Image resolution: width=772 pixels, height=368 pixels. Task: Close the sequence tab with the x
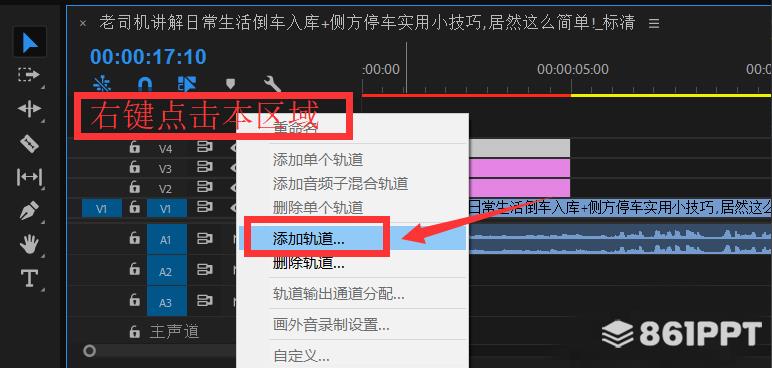(83, 23)
